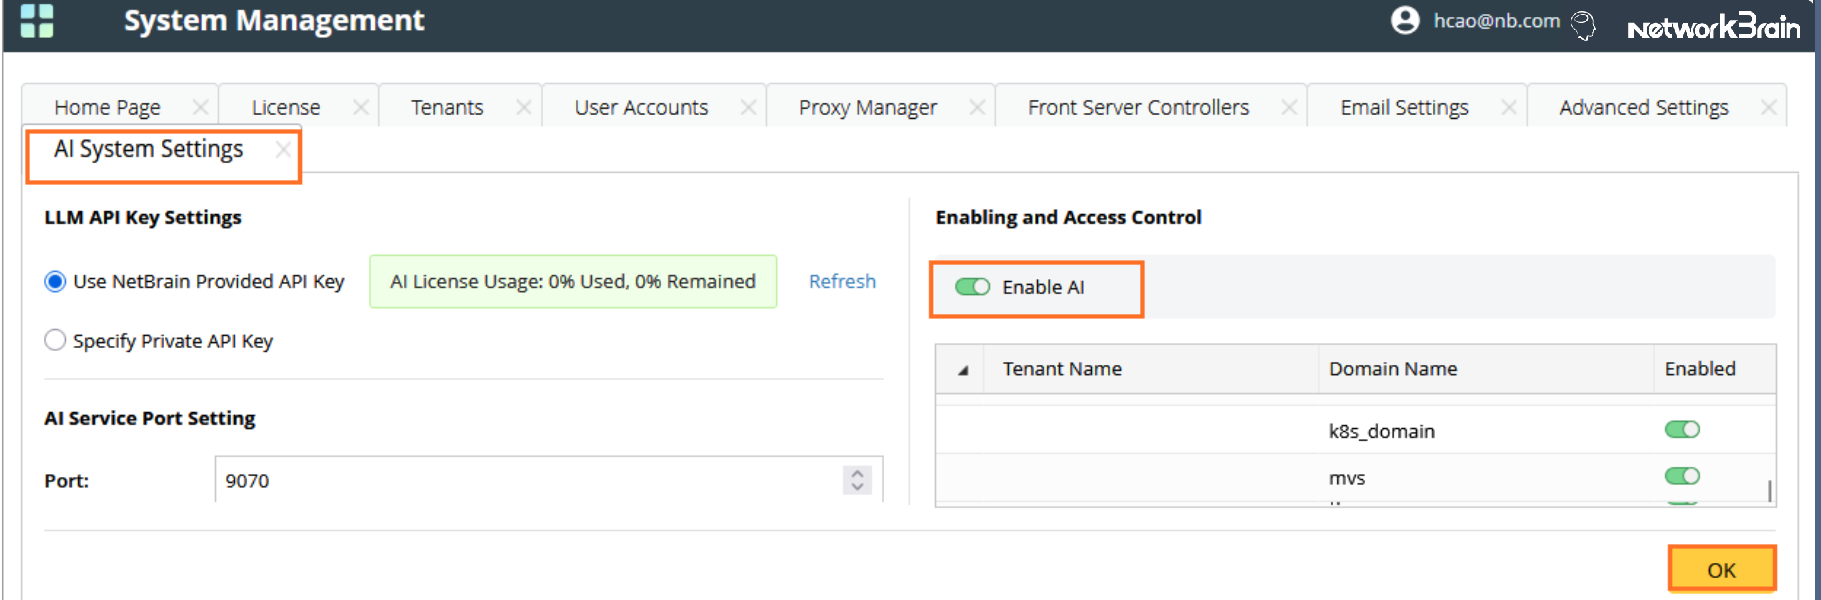The width and height of the screenshot is (1821, 600).
Task: Close the Proxy Manager tab
Action: pyautogui.click(x=977, y=107)
